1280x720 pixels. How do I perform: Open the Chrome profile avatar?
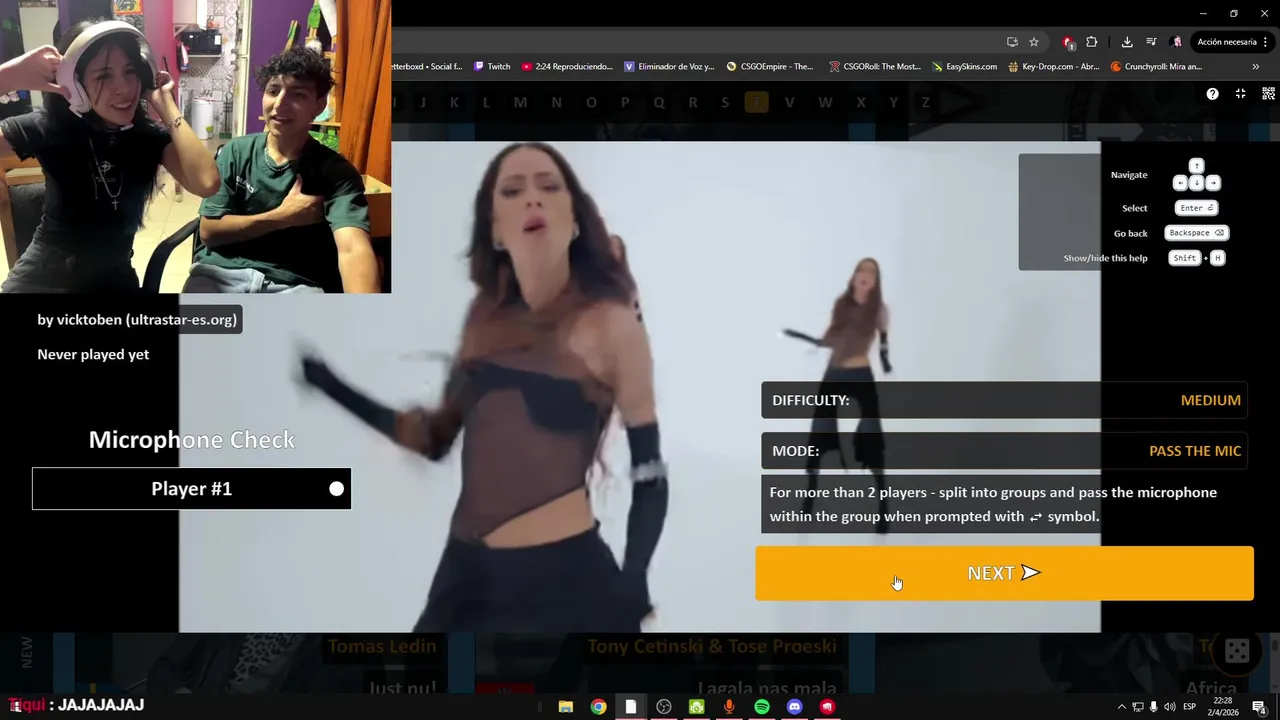1177,42
